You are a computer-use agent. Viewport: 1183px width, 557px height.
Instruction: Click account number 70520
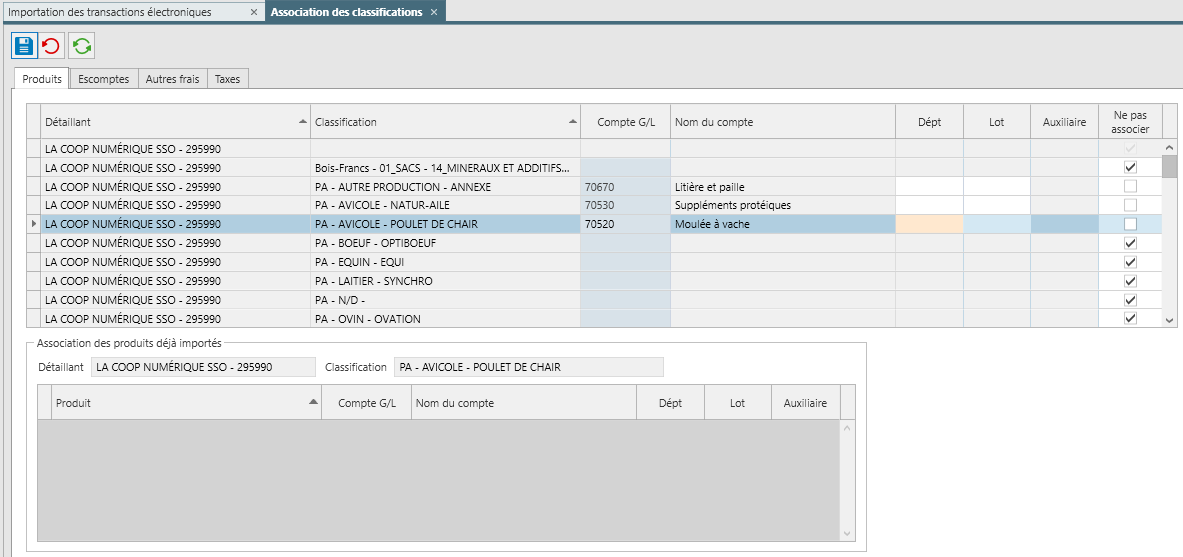[599, 224]
